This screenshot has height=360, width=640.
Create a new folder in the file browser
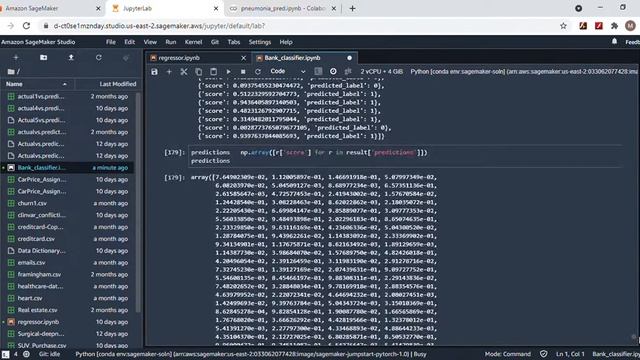(43, 58)
